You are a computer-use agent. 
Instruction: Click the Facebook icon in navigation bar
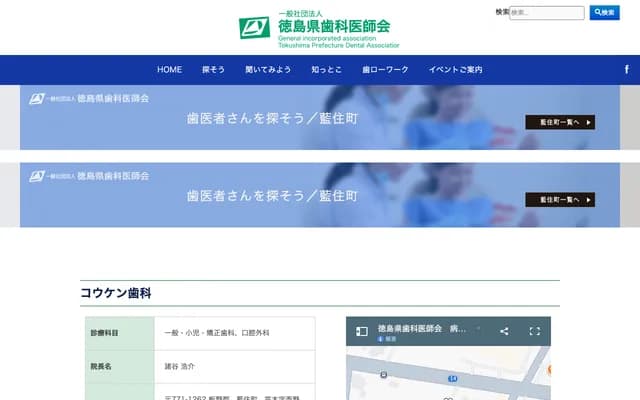click(627, 69)
